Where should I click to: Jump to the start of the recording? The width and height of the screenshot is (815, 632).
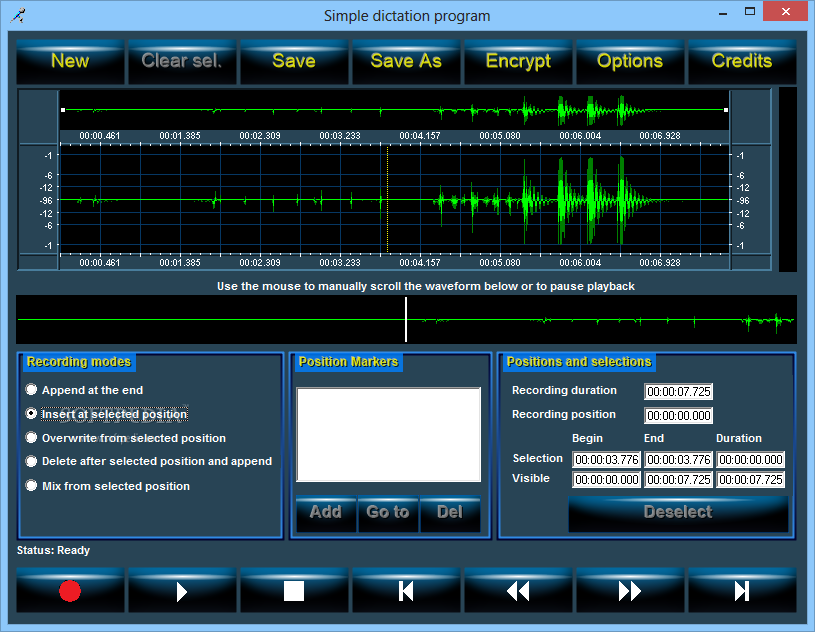(406, 591)
